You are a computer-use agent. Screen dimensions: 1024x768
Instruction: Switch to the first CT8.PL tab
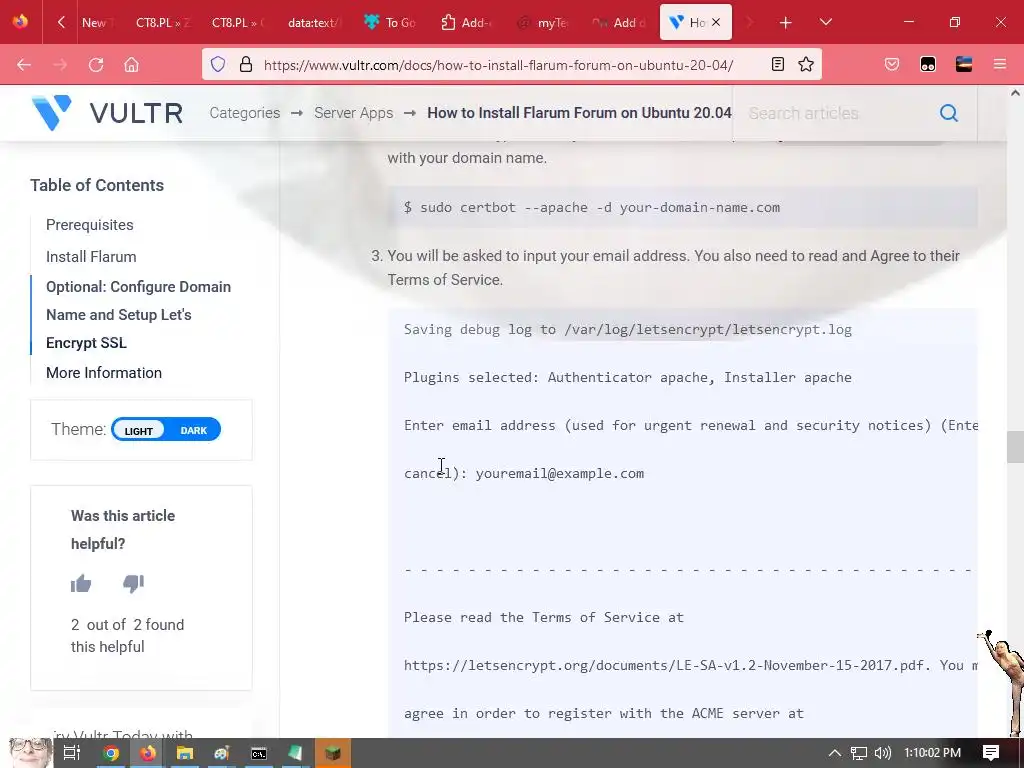coord(163,23)
